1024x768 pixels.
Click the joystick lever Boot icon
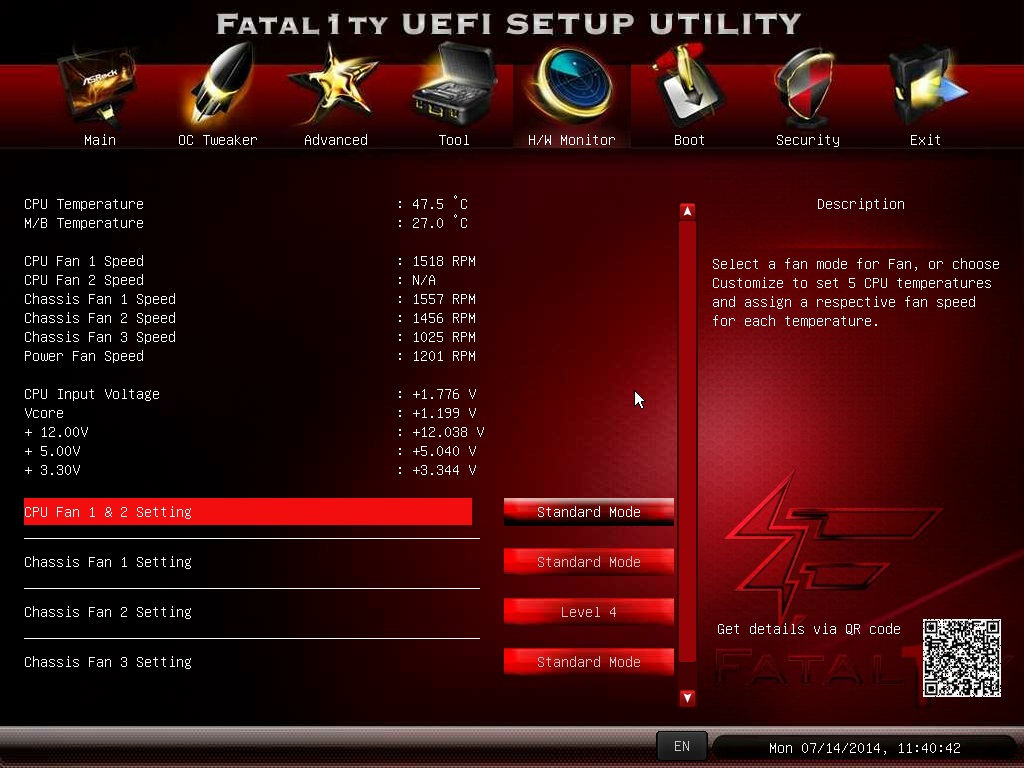click(x=688, y=85)
